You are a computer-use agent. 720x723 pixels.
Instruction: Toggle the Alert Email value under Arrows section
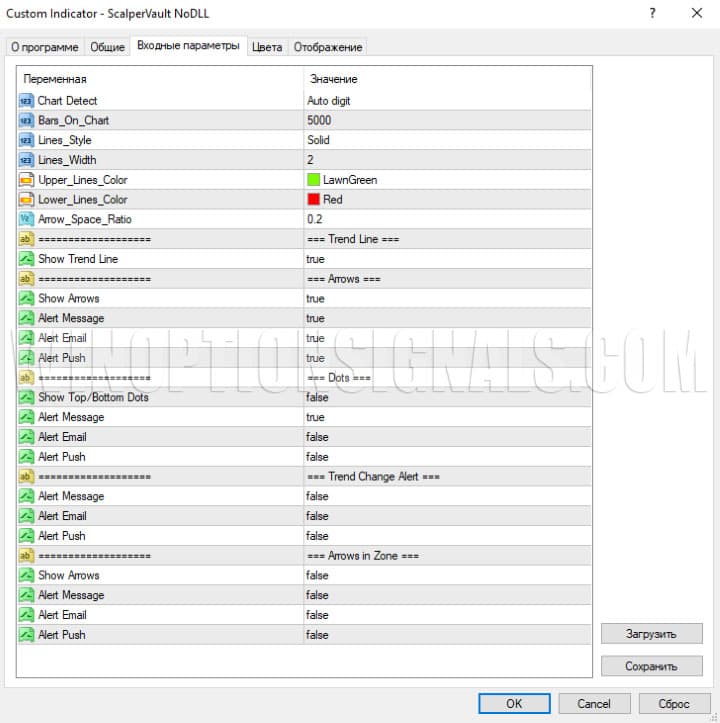(x=315, y=338)
